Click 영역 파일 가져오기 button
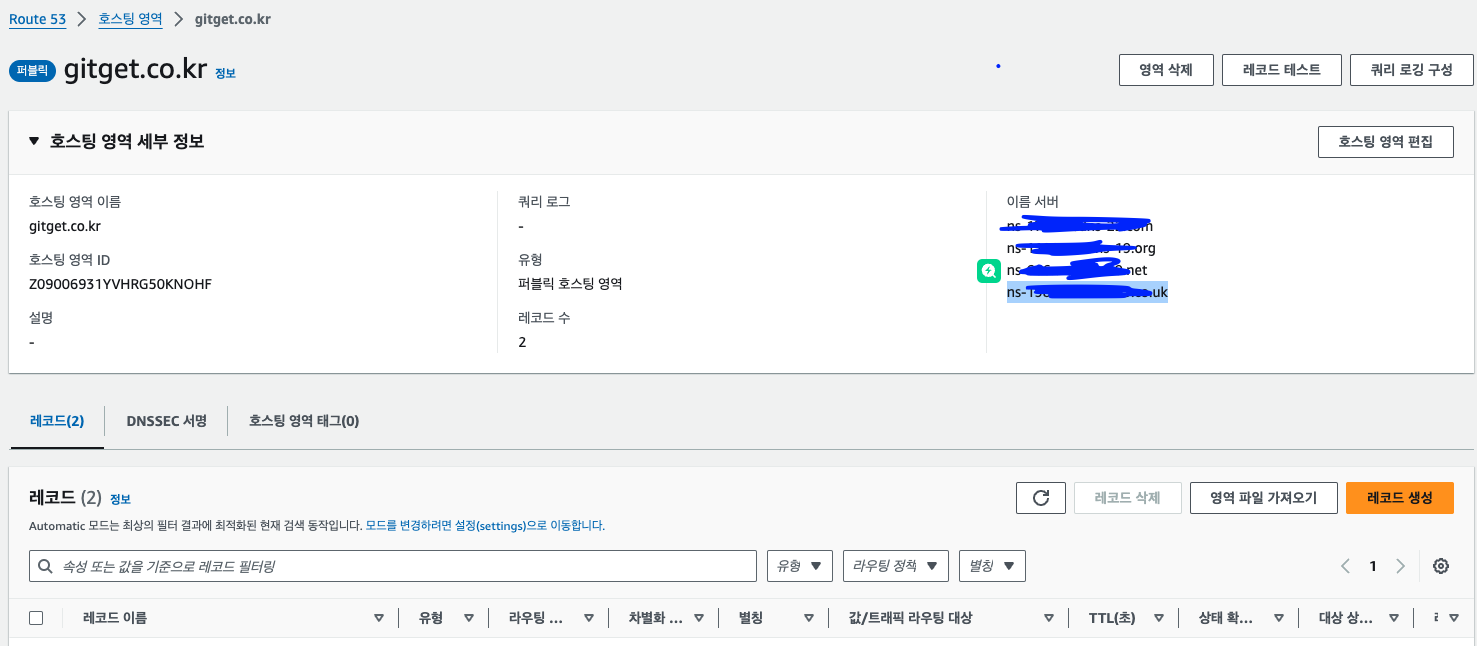The width and height of the screenshot is (1477, 646). (x=1263, y=498)
